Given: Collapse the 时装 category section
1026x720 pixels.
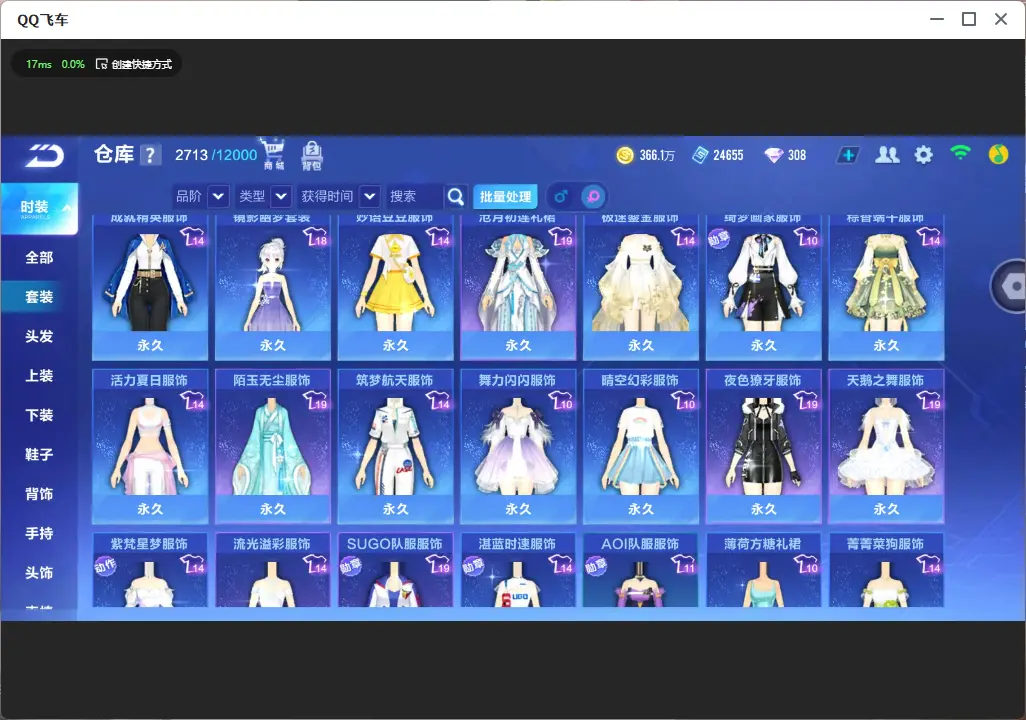Looking at the screenshot, I should [x=39, y=208].
